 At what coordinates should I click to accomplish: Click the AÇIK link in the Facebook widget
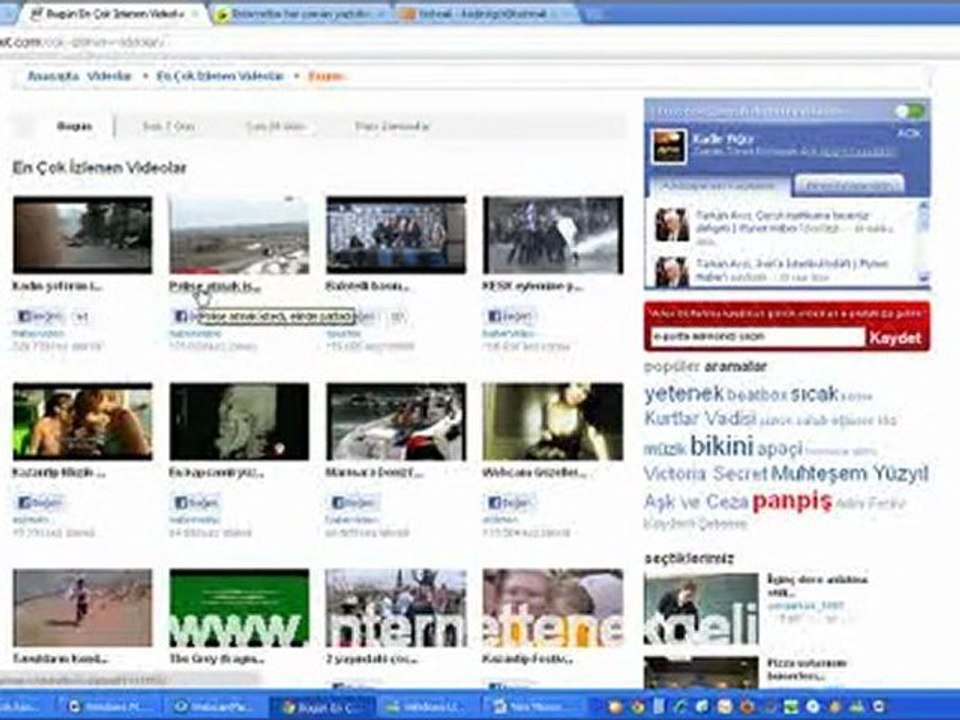(909, 133)
